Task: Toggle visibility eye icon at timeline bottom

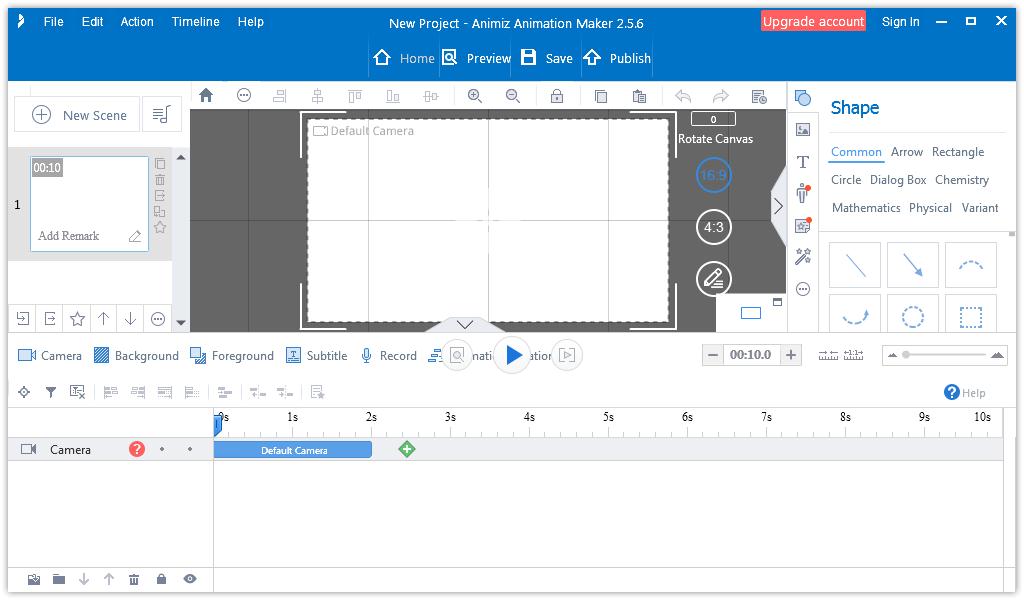Action: [x=190, y=579]
